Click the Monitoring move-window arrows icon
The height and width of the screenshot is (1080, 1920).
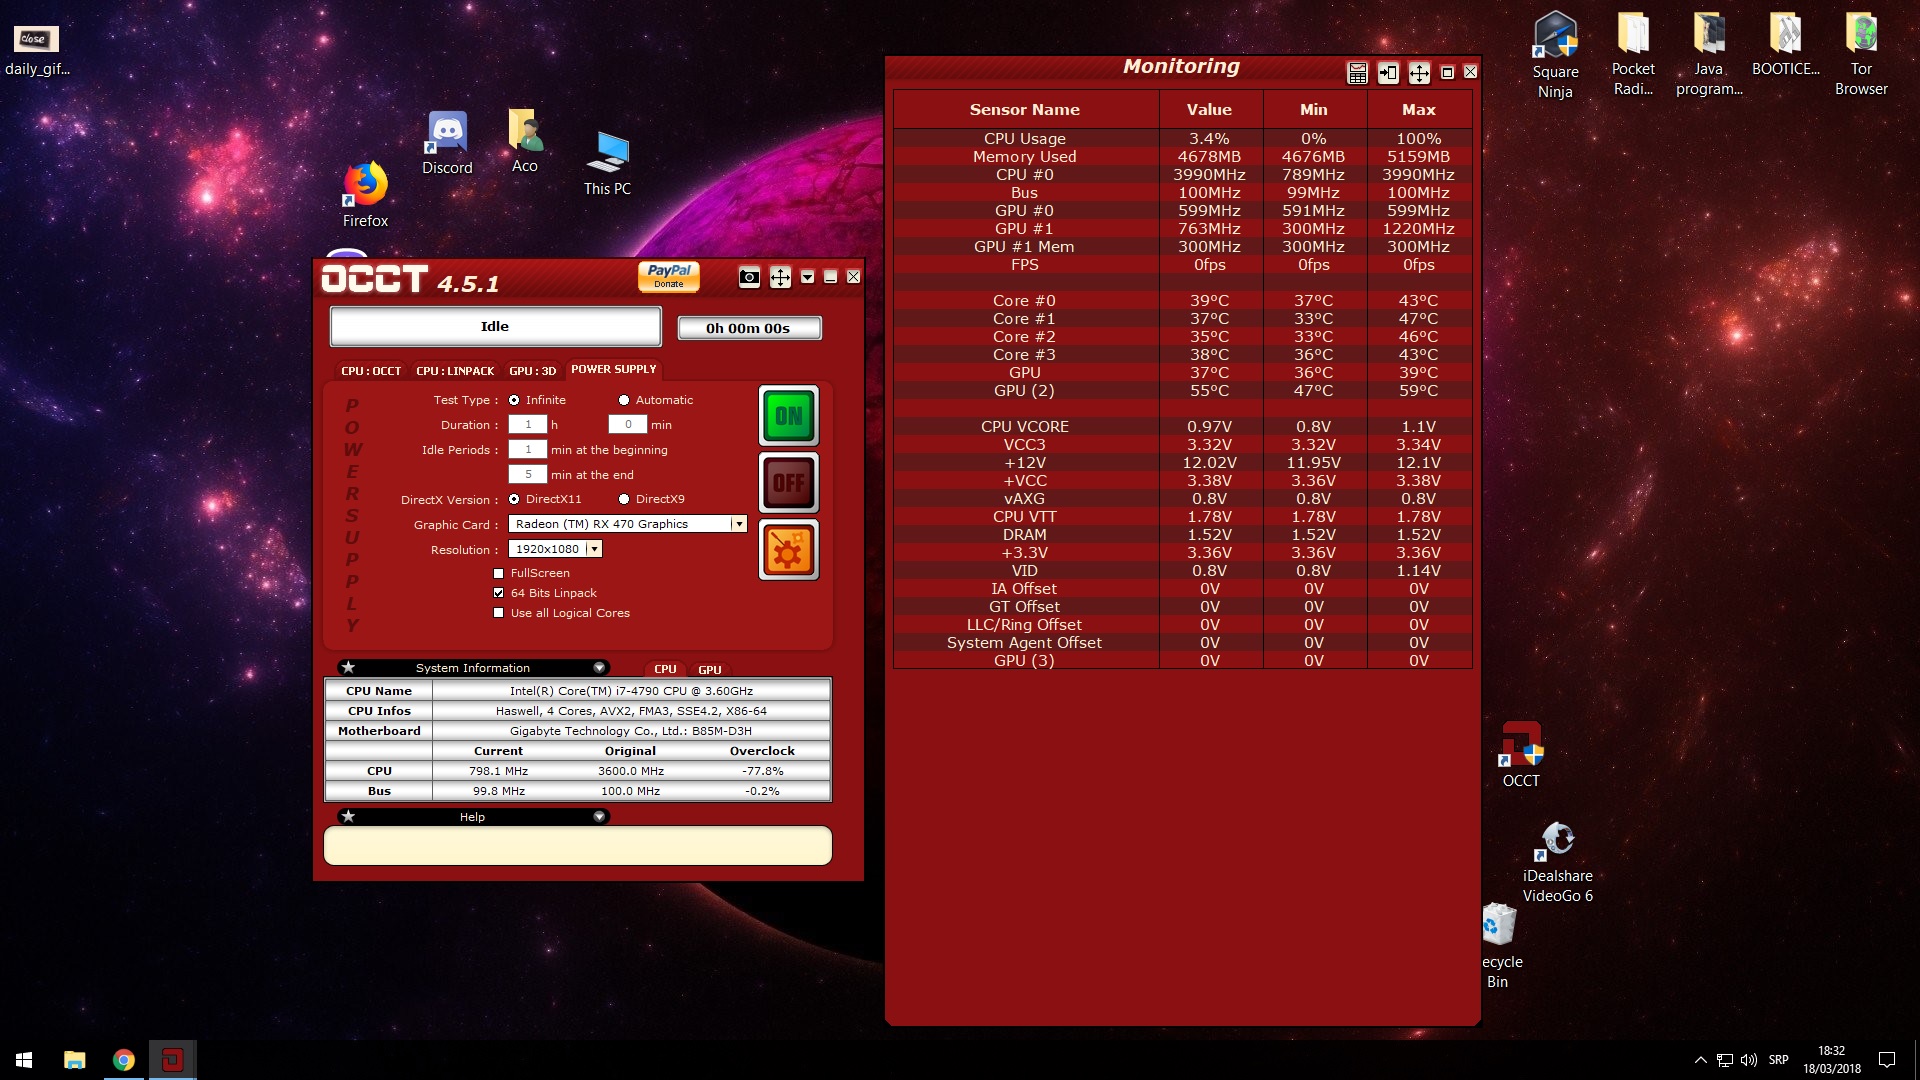coord(1419,72)
